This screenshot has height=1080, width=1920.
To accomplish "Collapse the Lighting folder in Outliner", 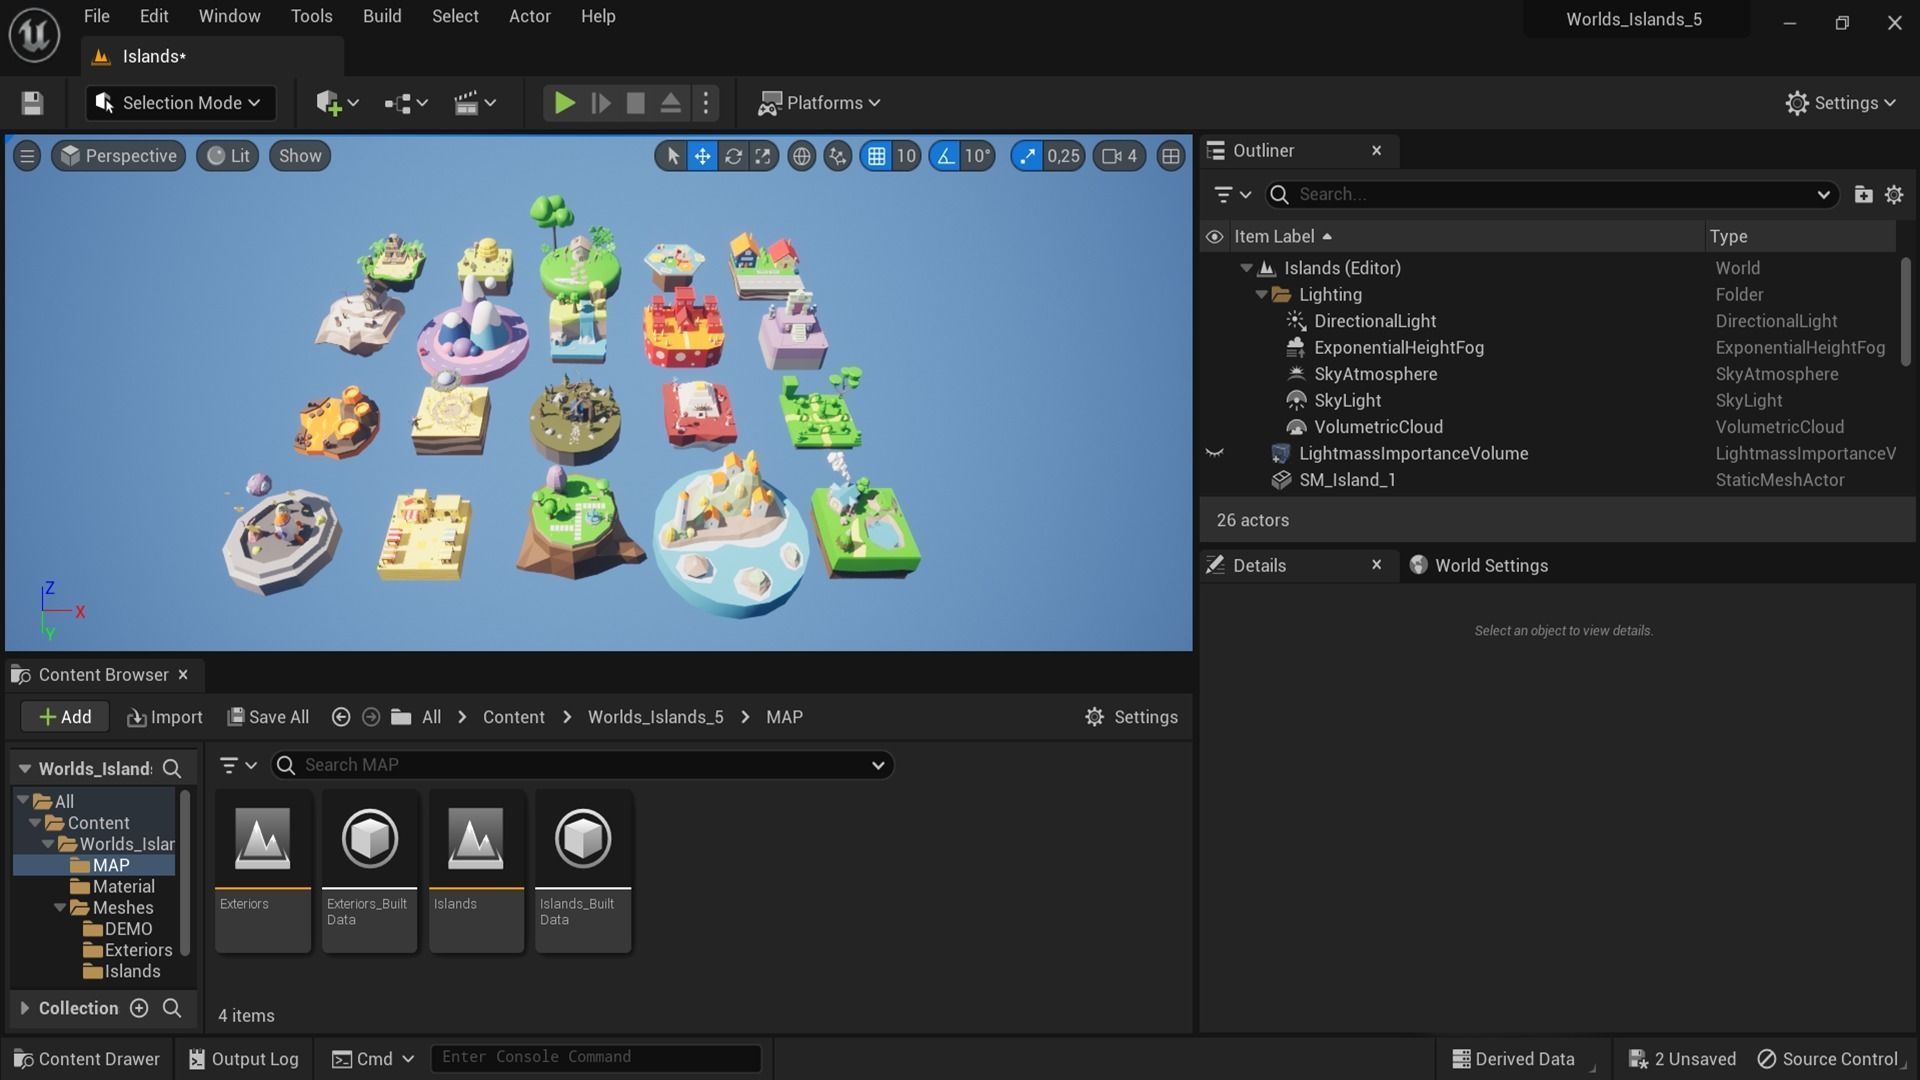I will 1261,294.
